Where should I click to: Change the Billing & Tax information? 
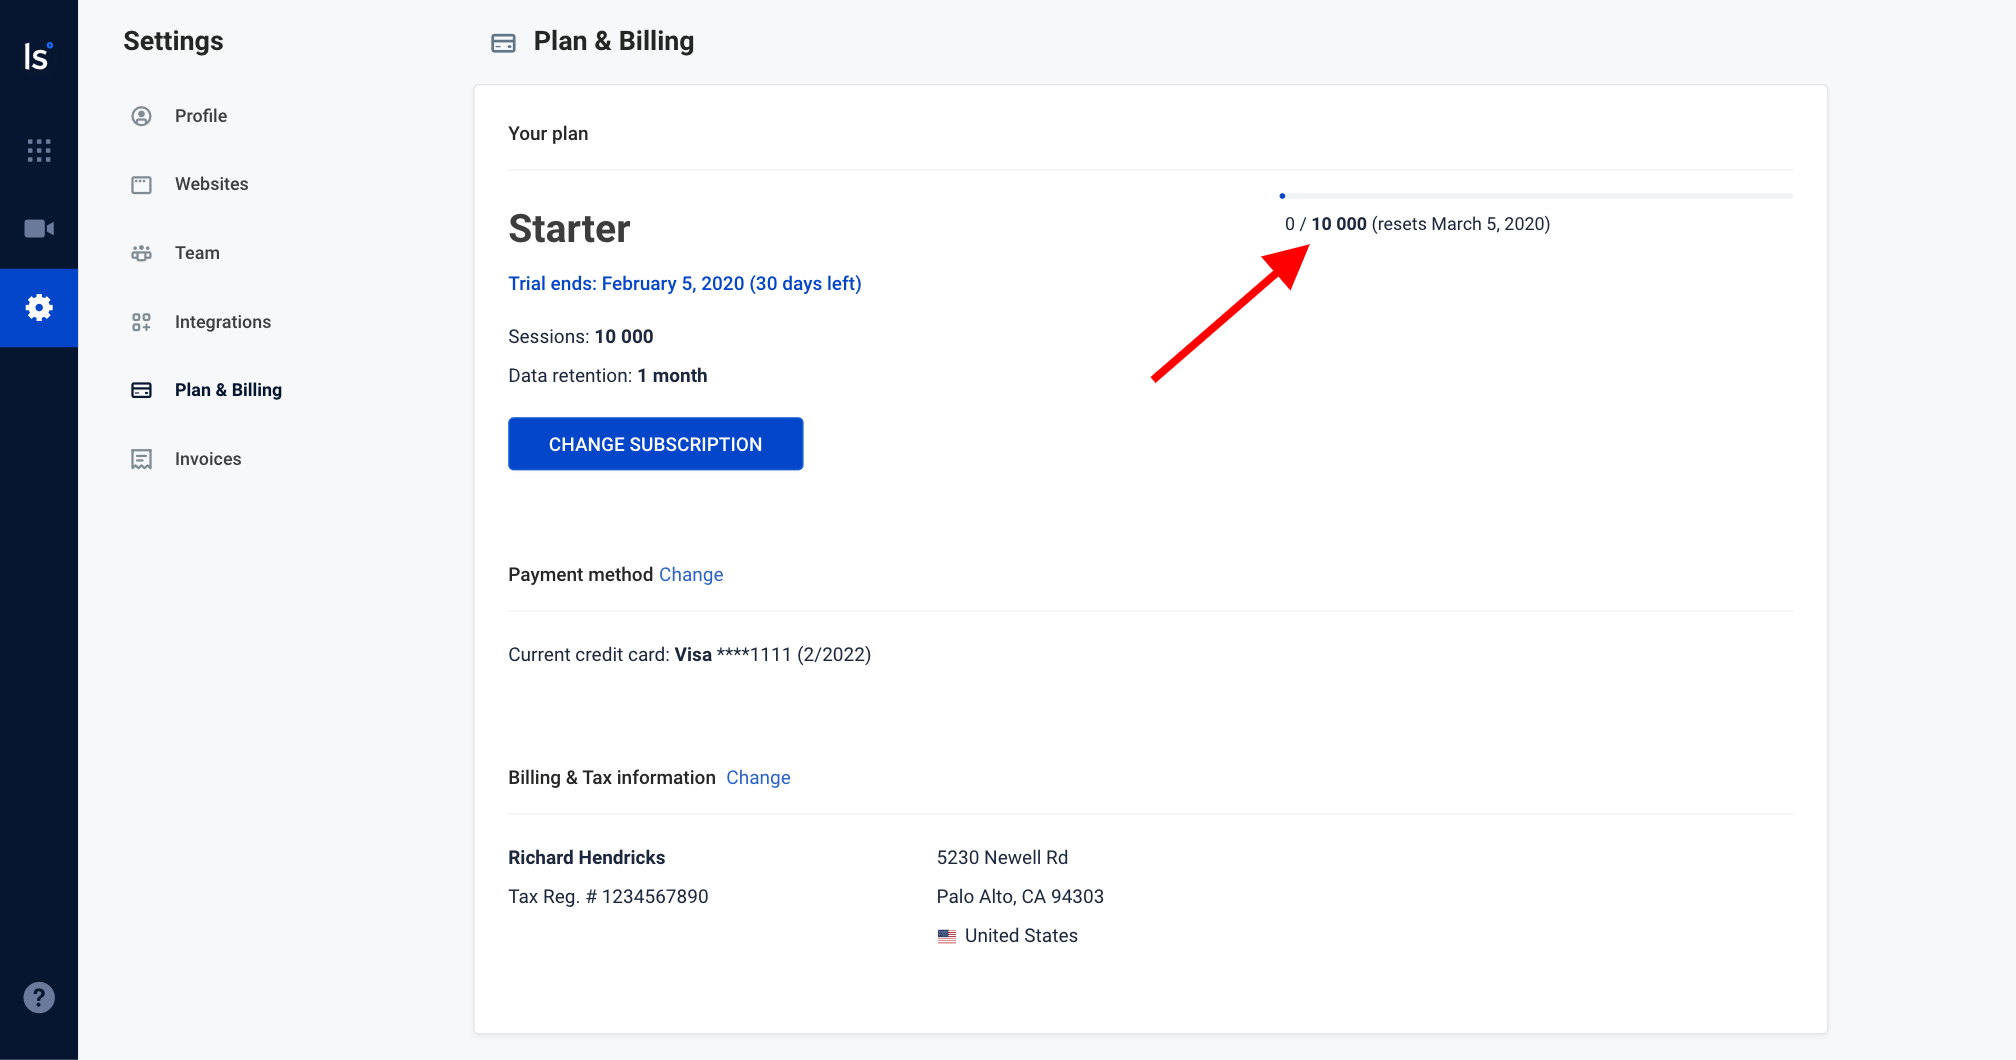pos(758,777)
